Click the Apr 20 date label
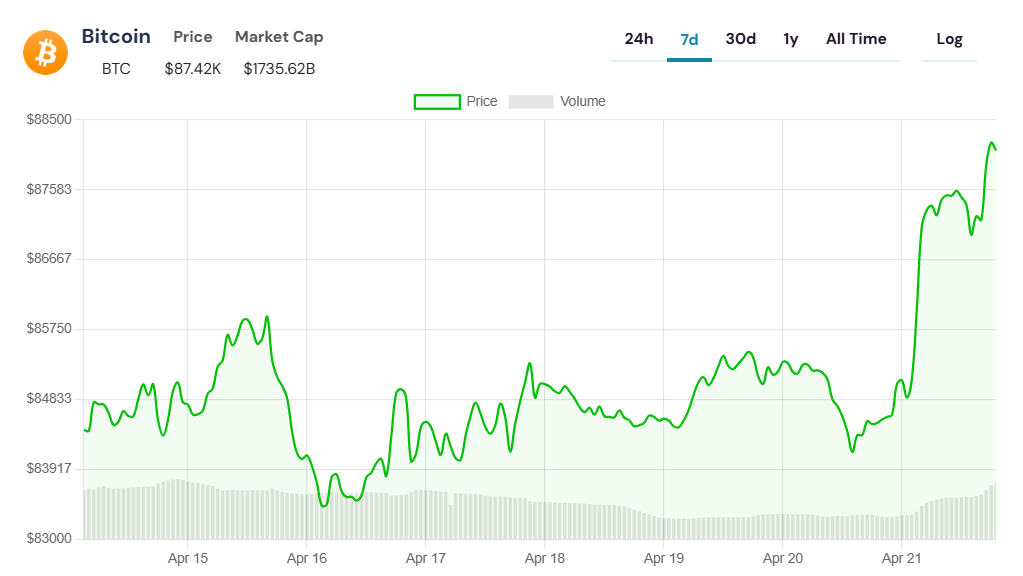 pyautogui.click(x=783, y=558)
